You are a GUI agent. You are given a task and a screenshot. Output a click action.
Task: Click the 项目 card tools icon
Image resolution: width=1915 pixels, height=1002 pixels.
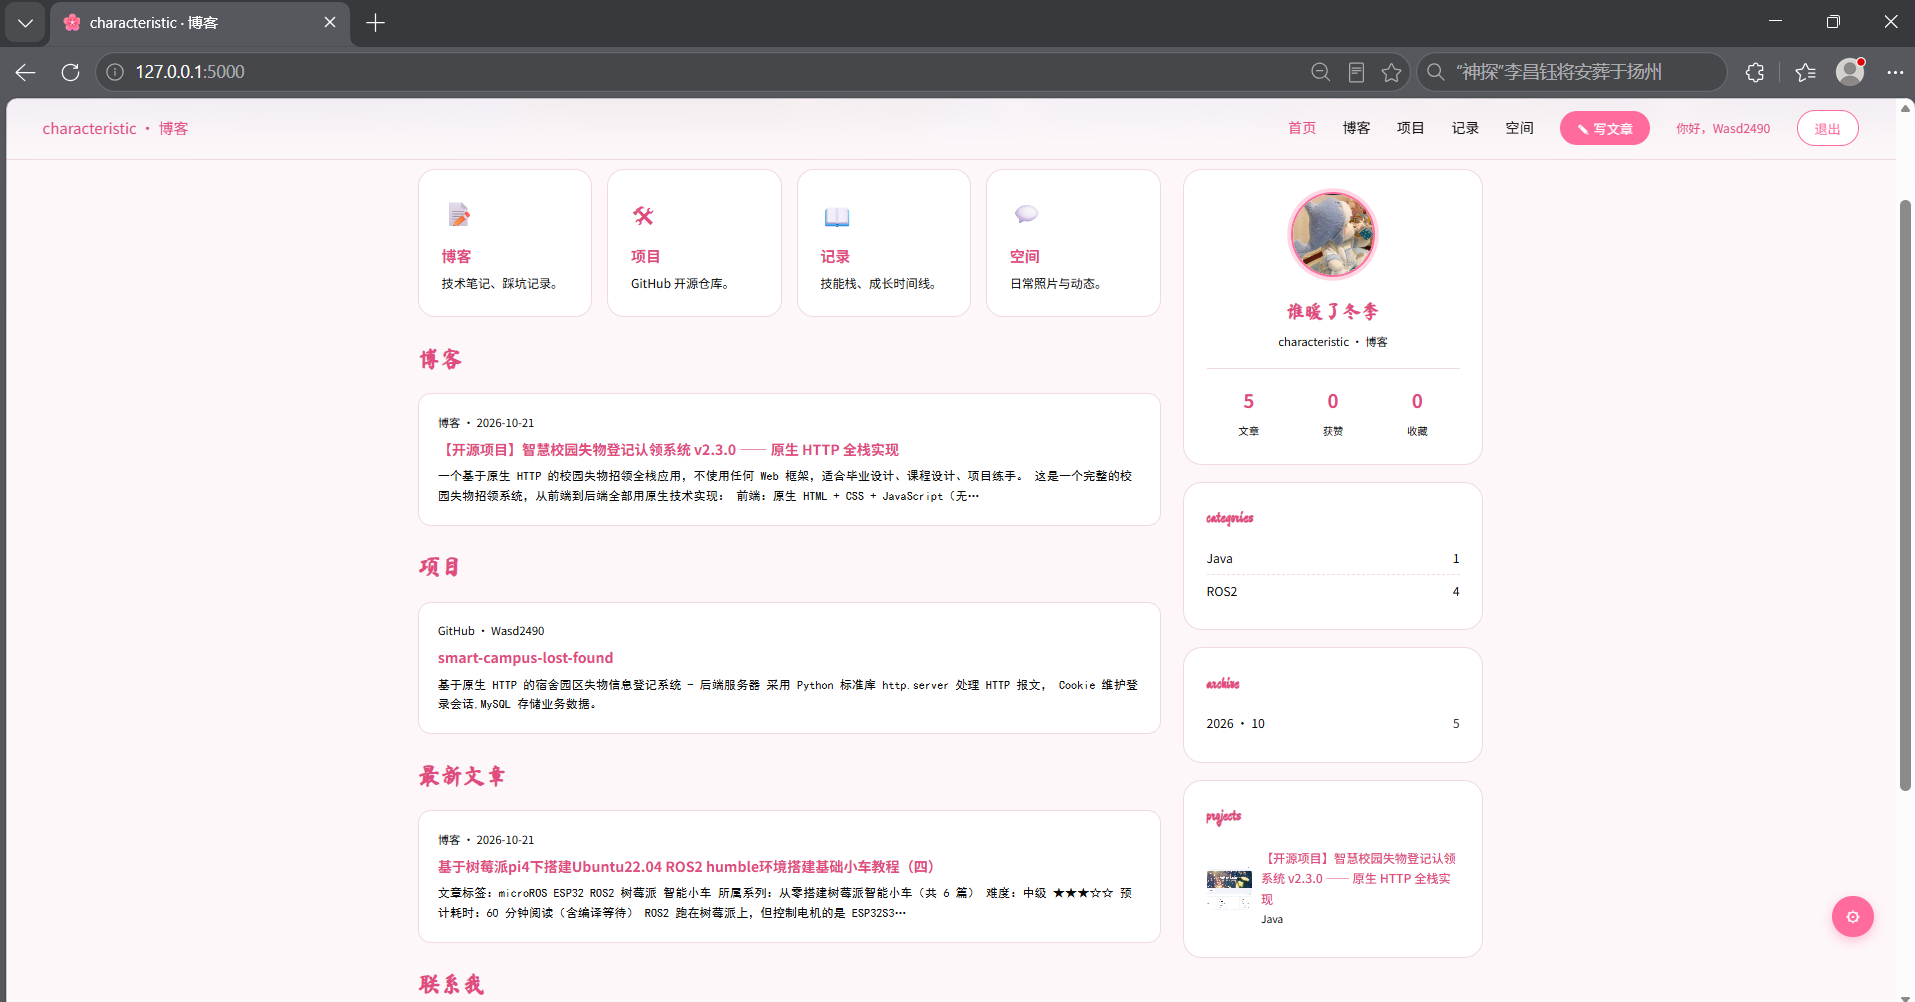pos(643,215)
